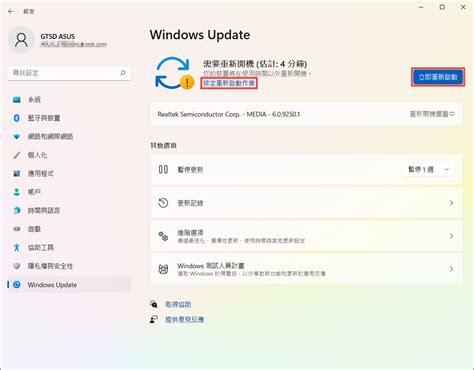Screen dimensions: 474x370
Task: Select 藍牙與裝置 in the sidebar
Action: [x=69, y=118]
